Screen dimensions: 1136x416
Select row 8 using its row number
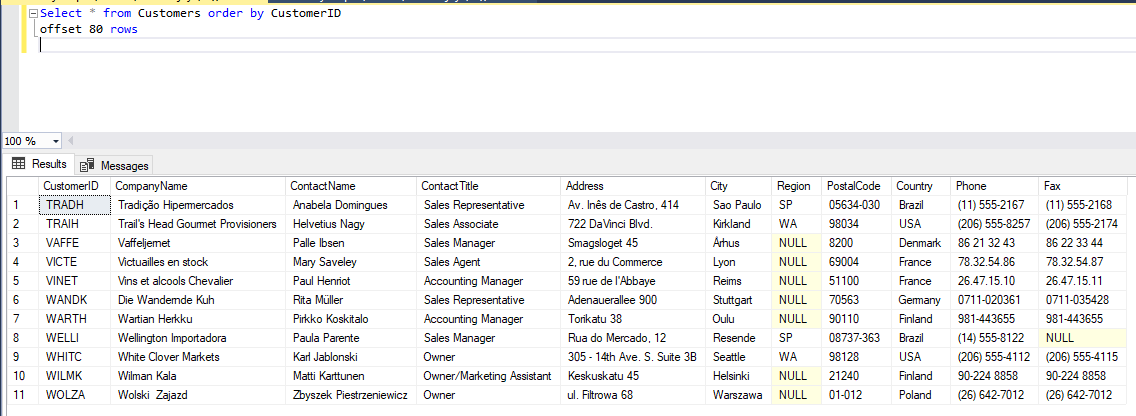18,338
